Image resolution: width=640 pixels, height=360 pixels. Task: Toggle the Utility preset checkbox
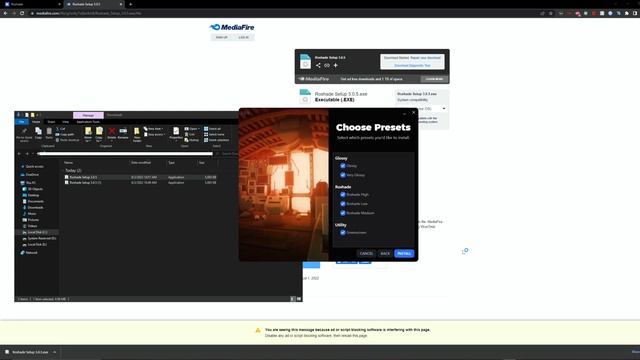[x=343, y=232]
